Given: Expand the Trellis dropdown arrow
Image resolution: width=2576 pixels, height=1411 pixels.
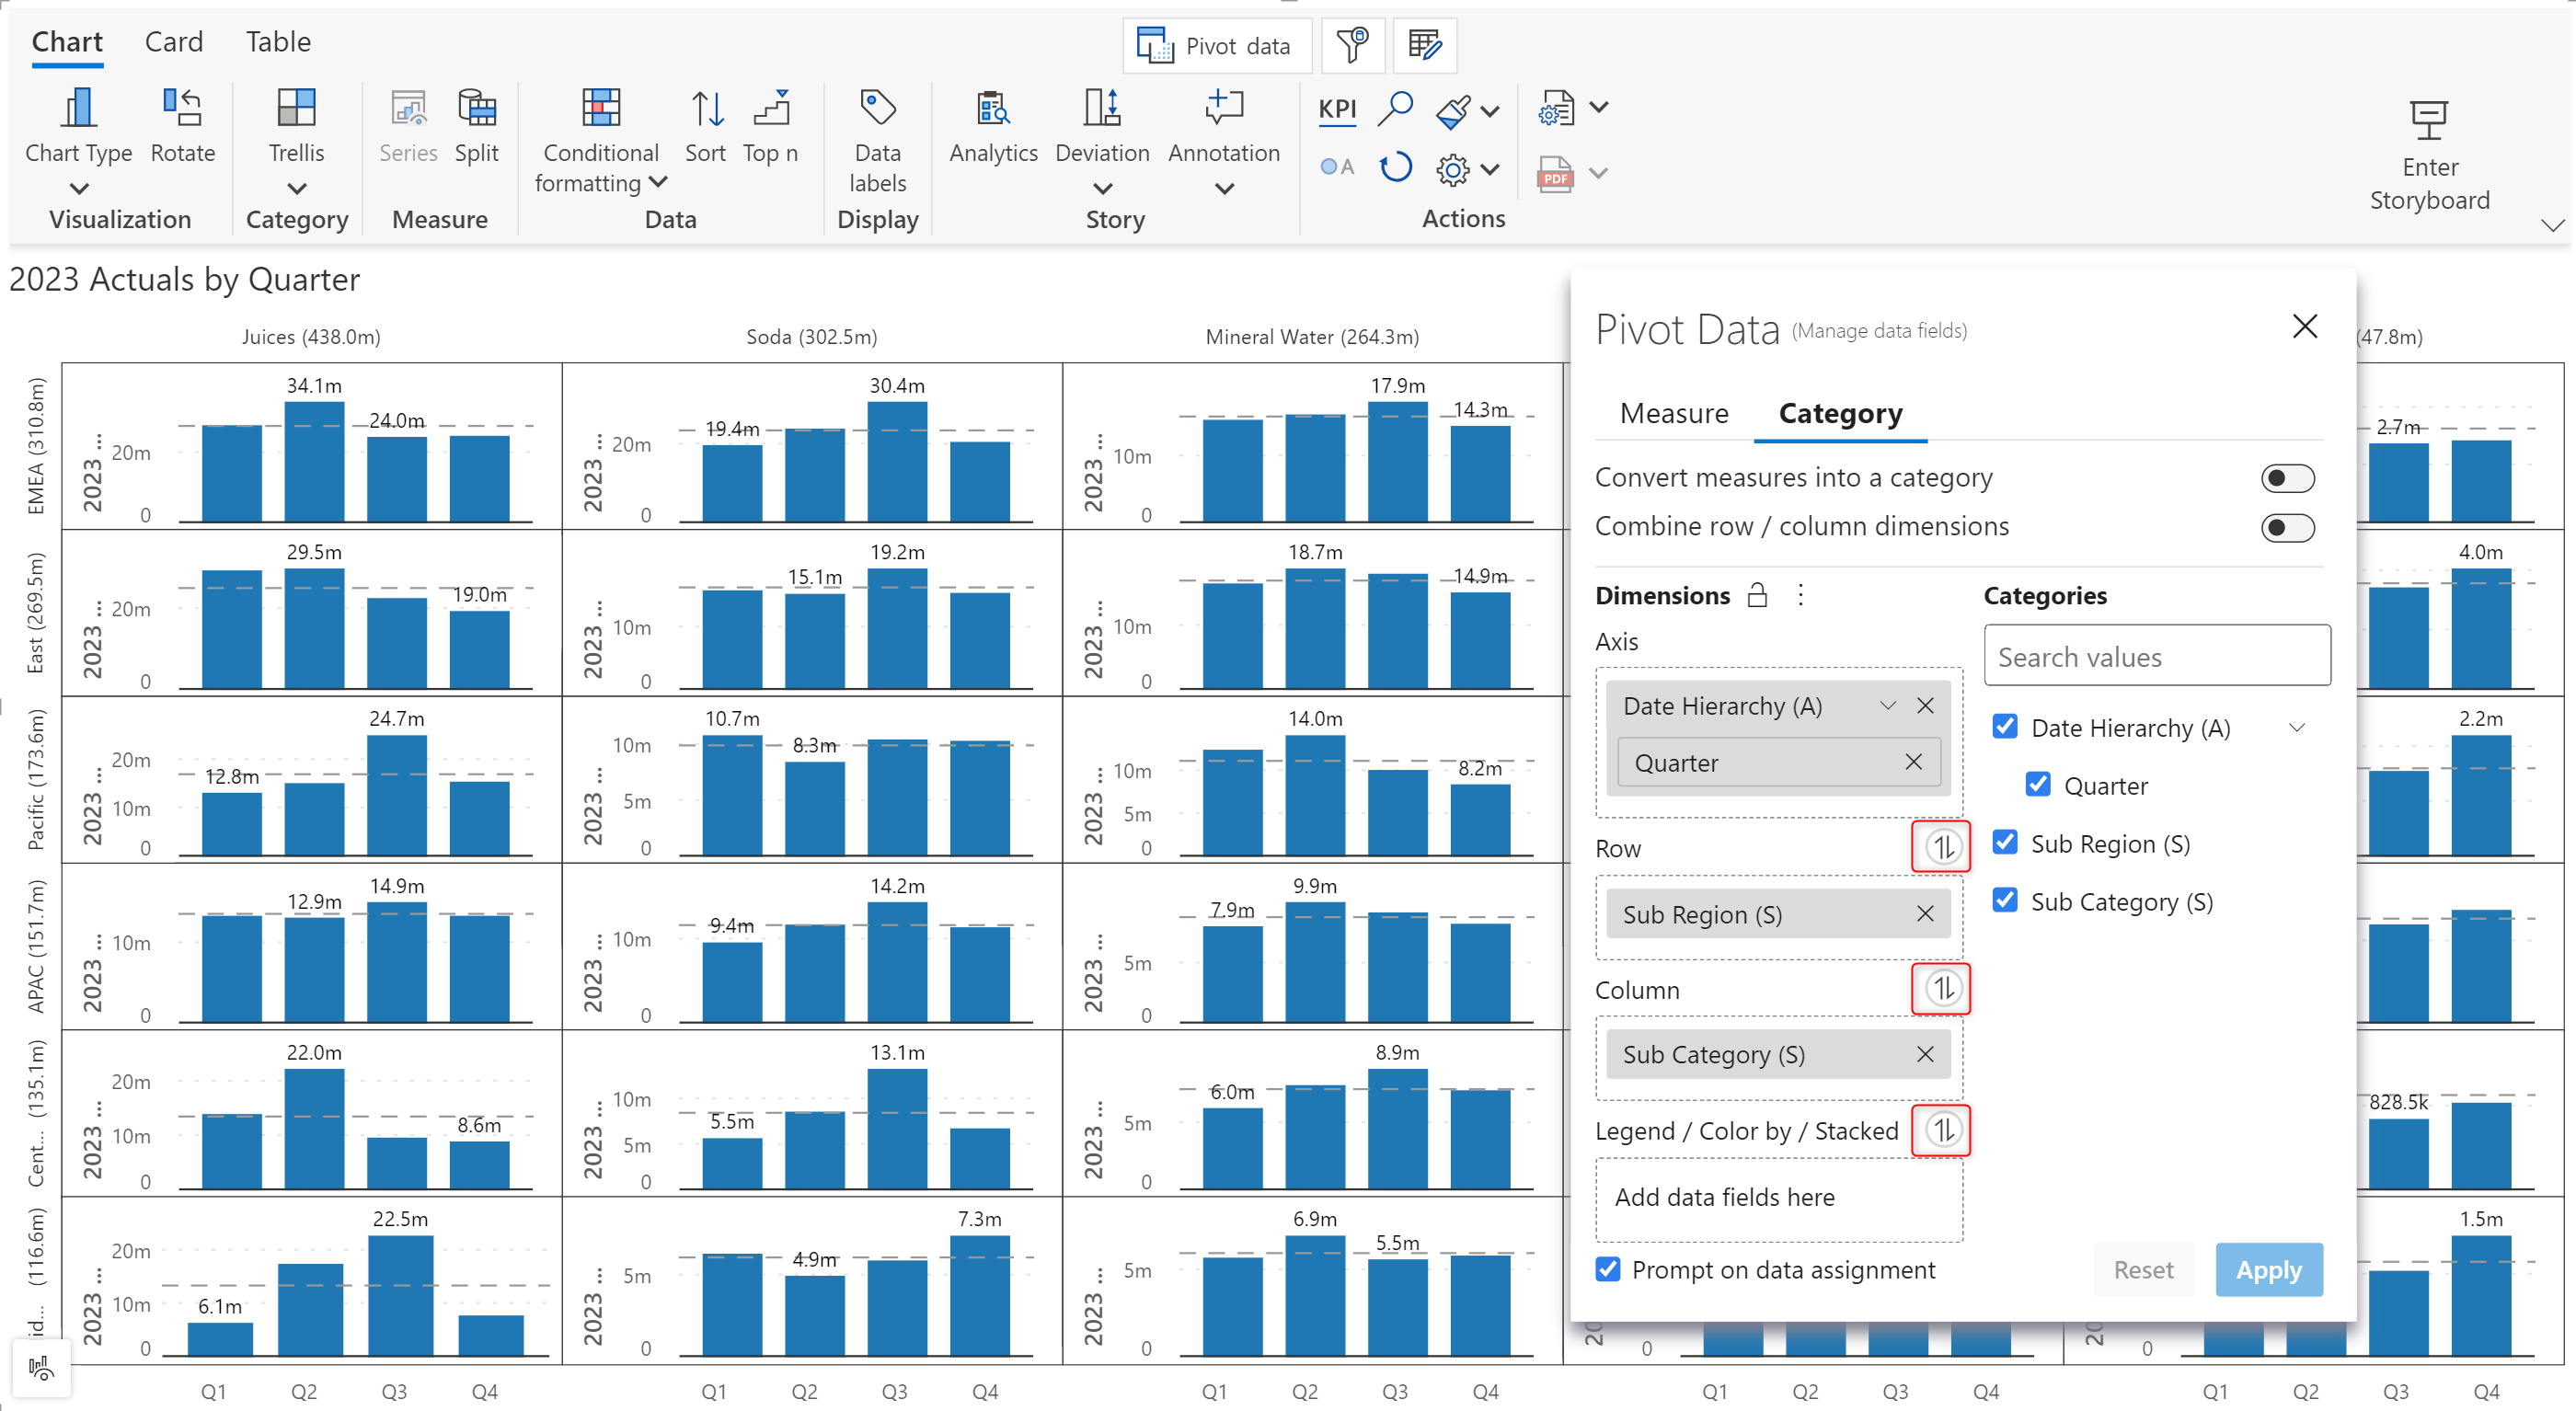Looking at the screenshot, I should pyautogui.click(x=296, y=189).
